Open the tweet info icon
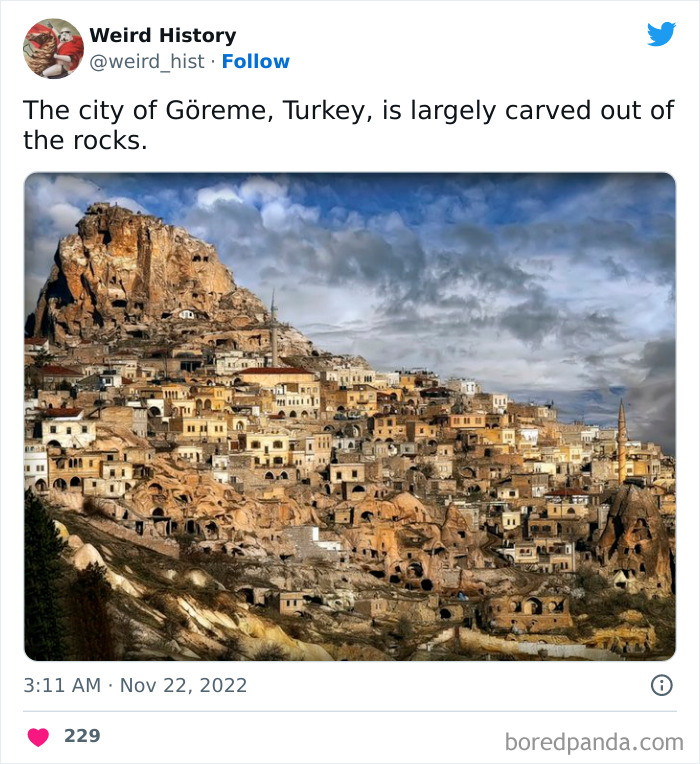 [662, 685]
